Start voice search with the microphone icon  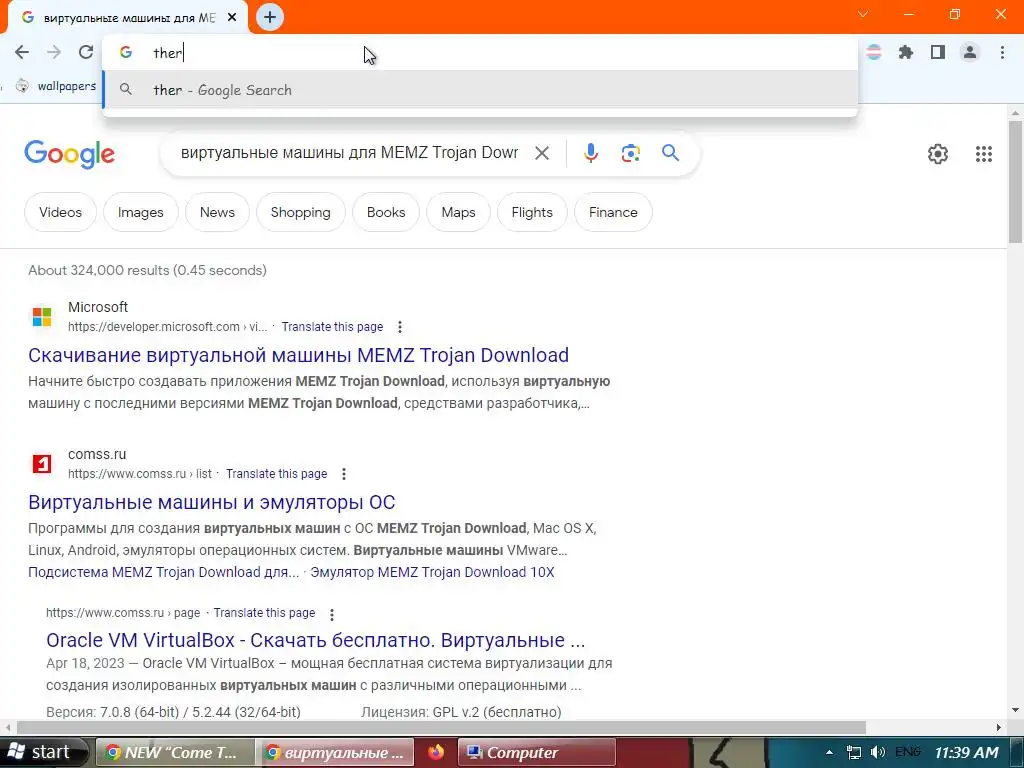tap(590, 153)
